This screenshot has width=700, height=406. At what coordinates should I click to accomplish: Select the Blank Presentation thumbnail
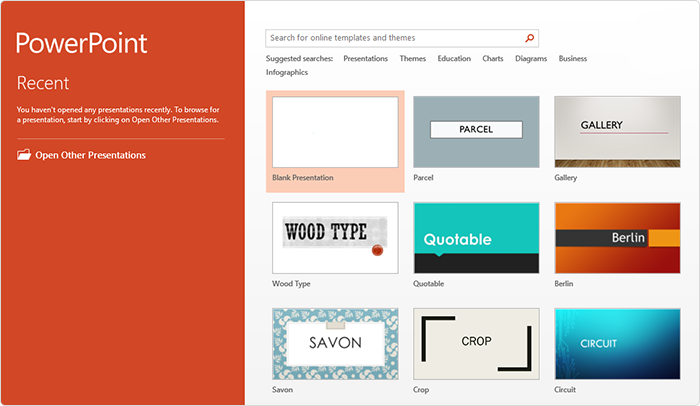(335, 132)
